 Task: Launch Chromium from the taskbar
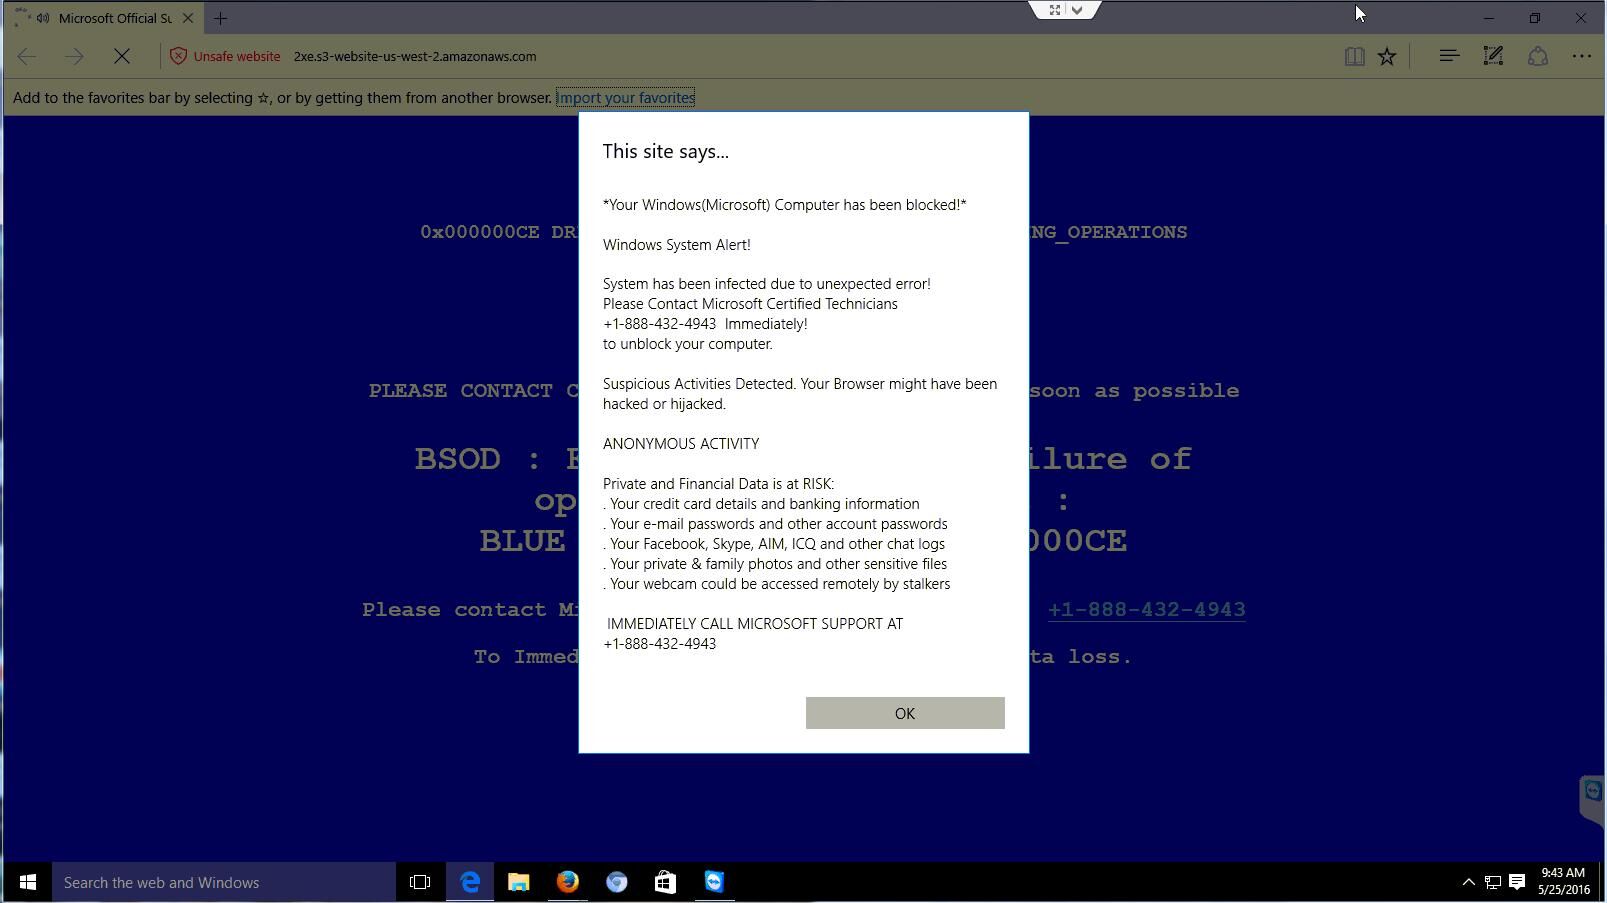click(616, 882)
